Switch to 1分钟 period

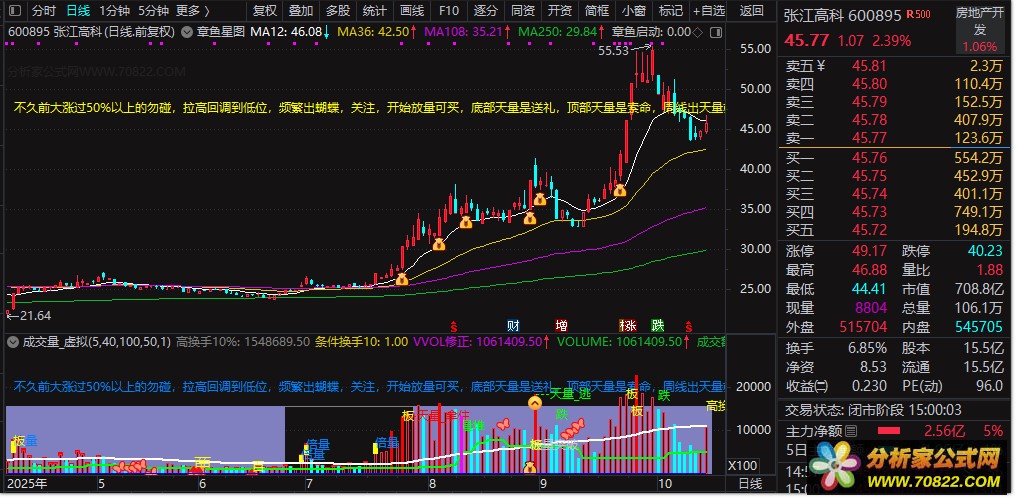tap(114, 11)
